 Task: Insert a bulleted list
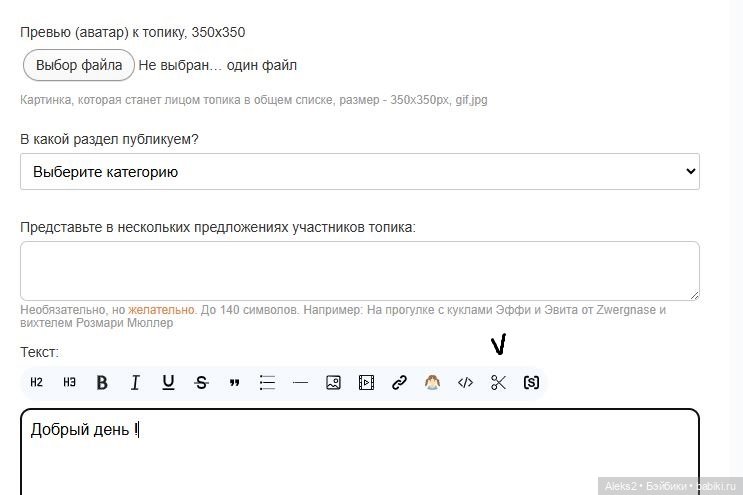pos(267,382)
